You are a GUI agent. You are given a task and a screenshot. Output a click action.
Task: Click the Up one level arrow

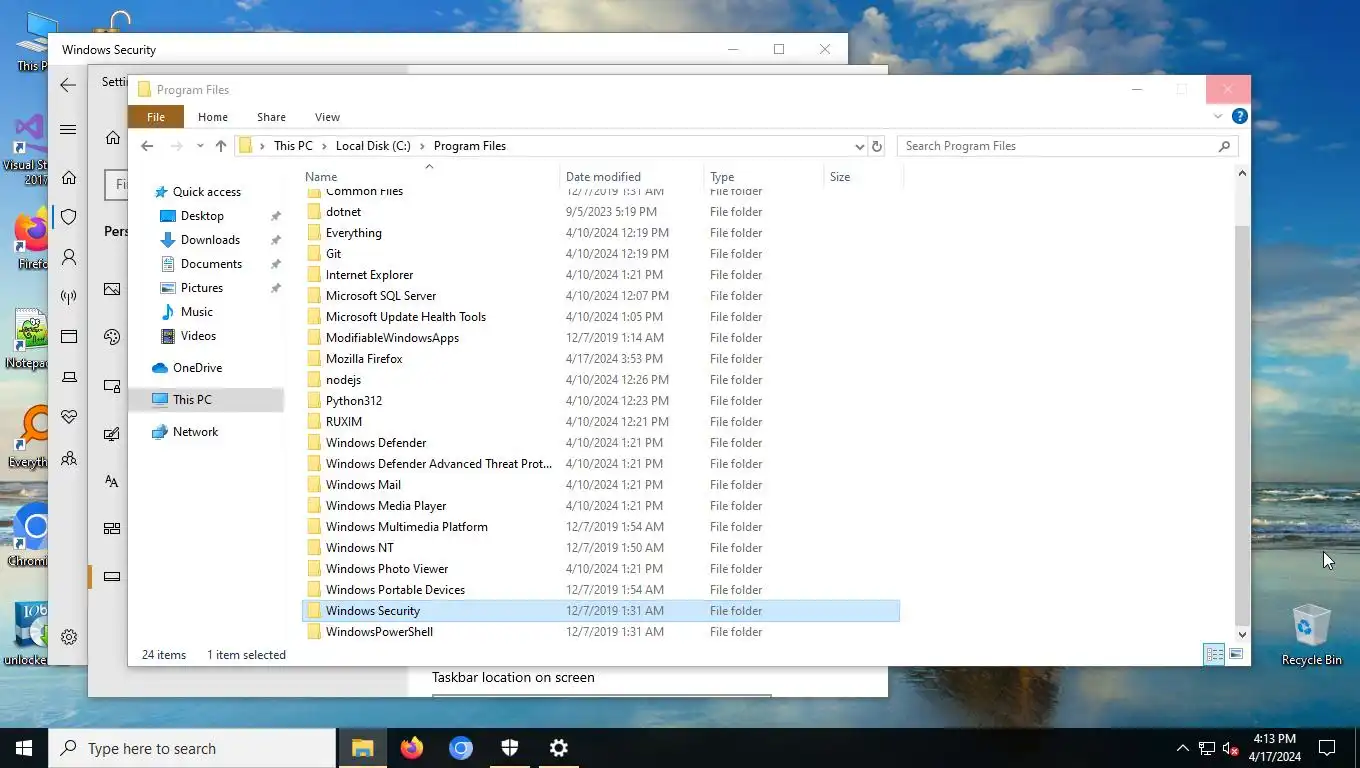[221, 146]
